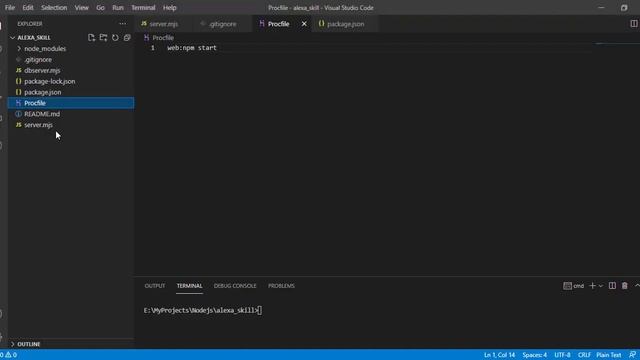Collapse the ALEXA_SKILL root folder
640x360 pixels.
point(34,38)
